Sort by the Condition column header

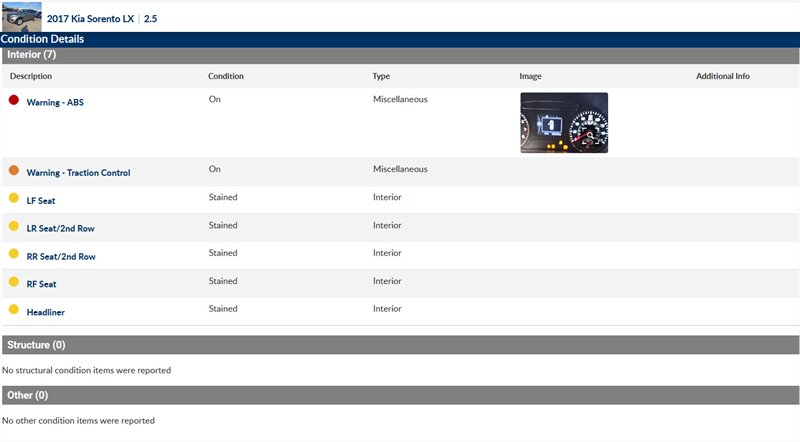point(225,76)
